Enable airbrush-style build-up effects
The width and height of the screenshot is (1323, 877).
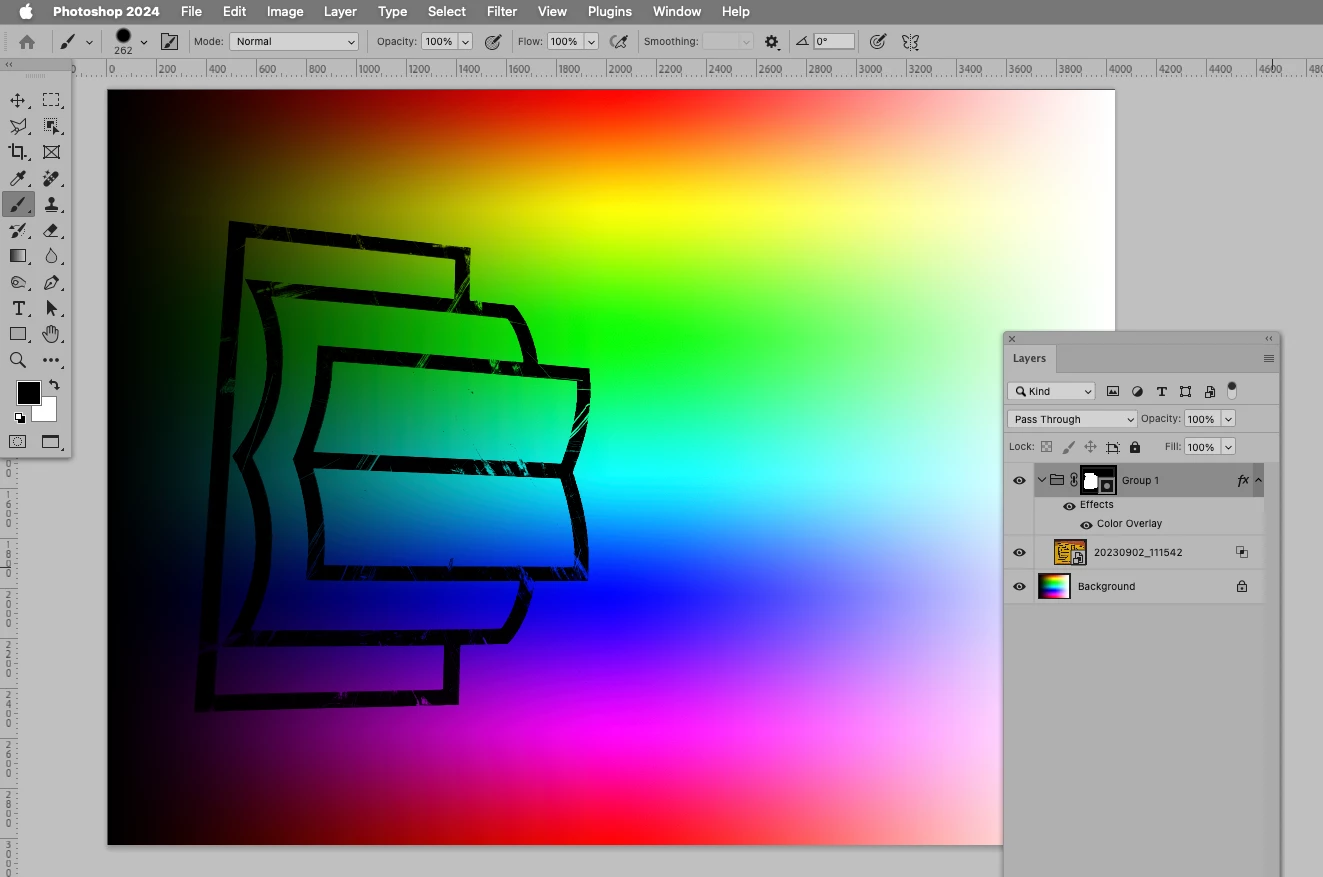coord(619,42)
